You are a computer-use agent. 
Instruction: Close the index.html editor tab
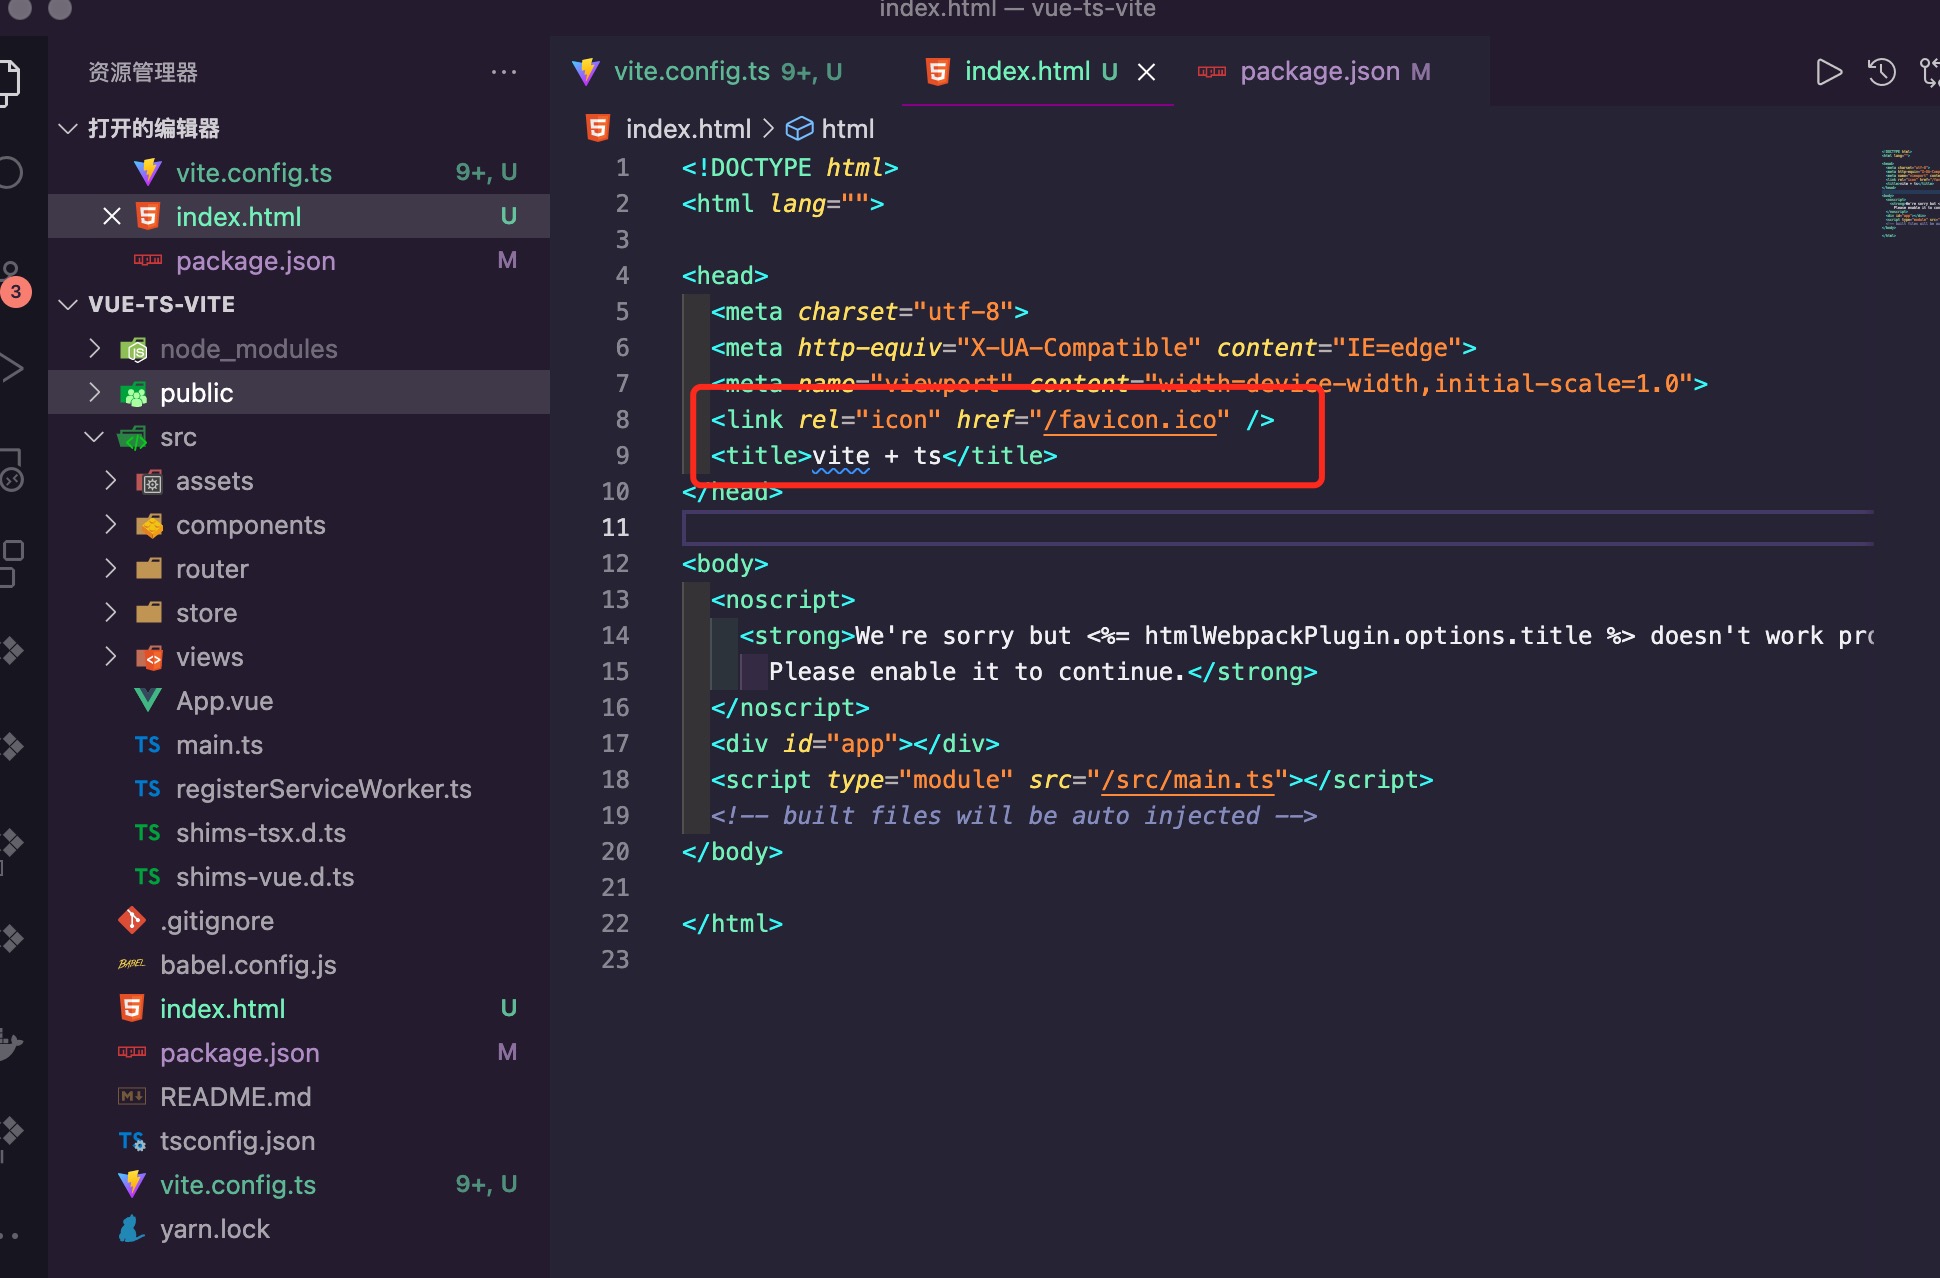click(1147, 72)
